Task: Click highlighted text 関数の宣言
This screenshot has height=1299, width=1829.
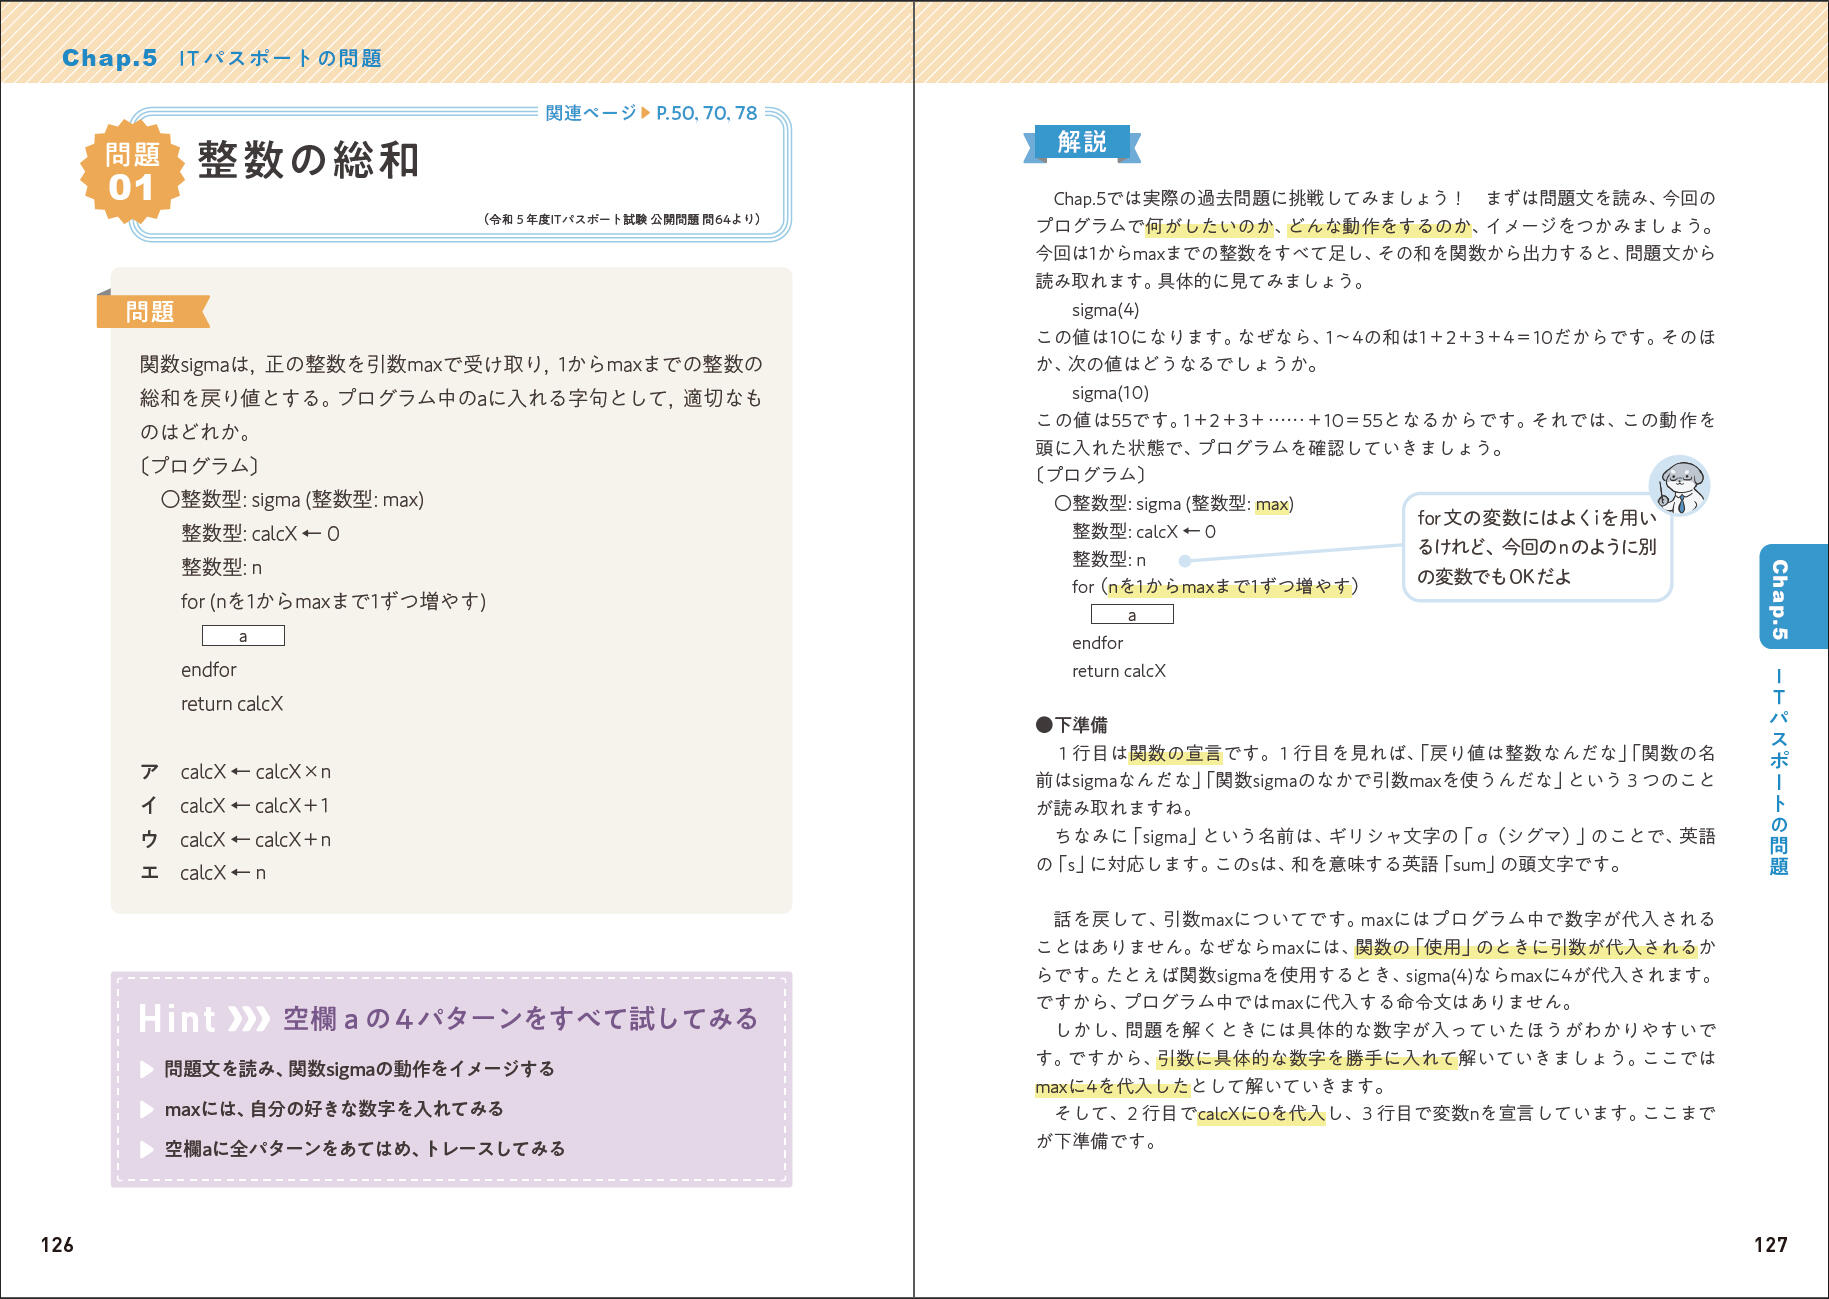Action: (1175, 753)
